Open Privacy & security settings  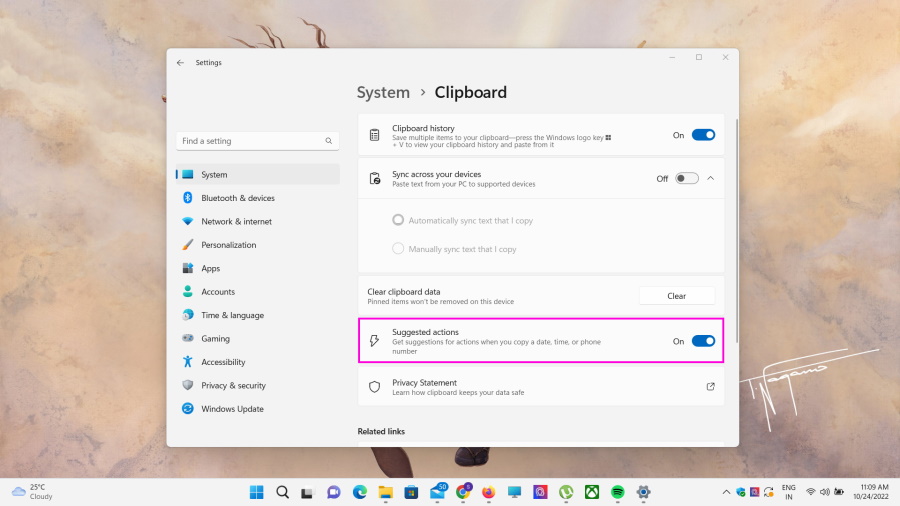click(x=258, y=386)
